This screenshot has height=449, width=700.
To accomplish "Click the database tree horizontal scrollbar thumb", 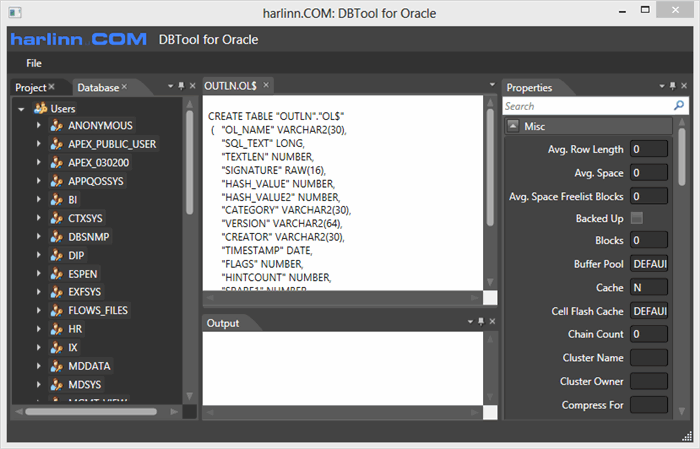I will (x=91, y=412).
